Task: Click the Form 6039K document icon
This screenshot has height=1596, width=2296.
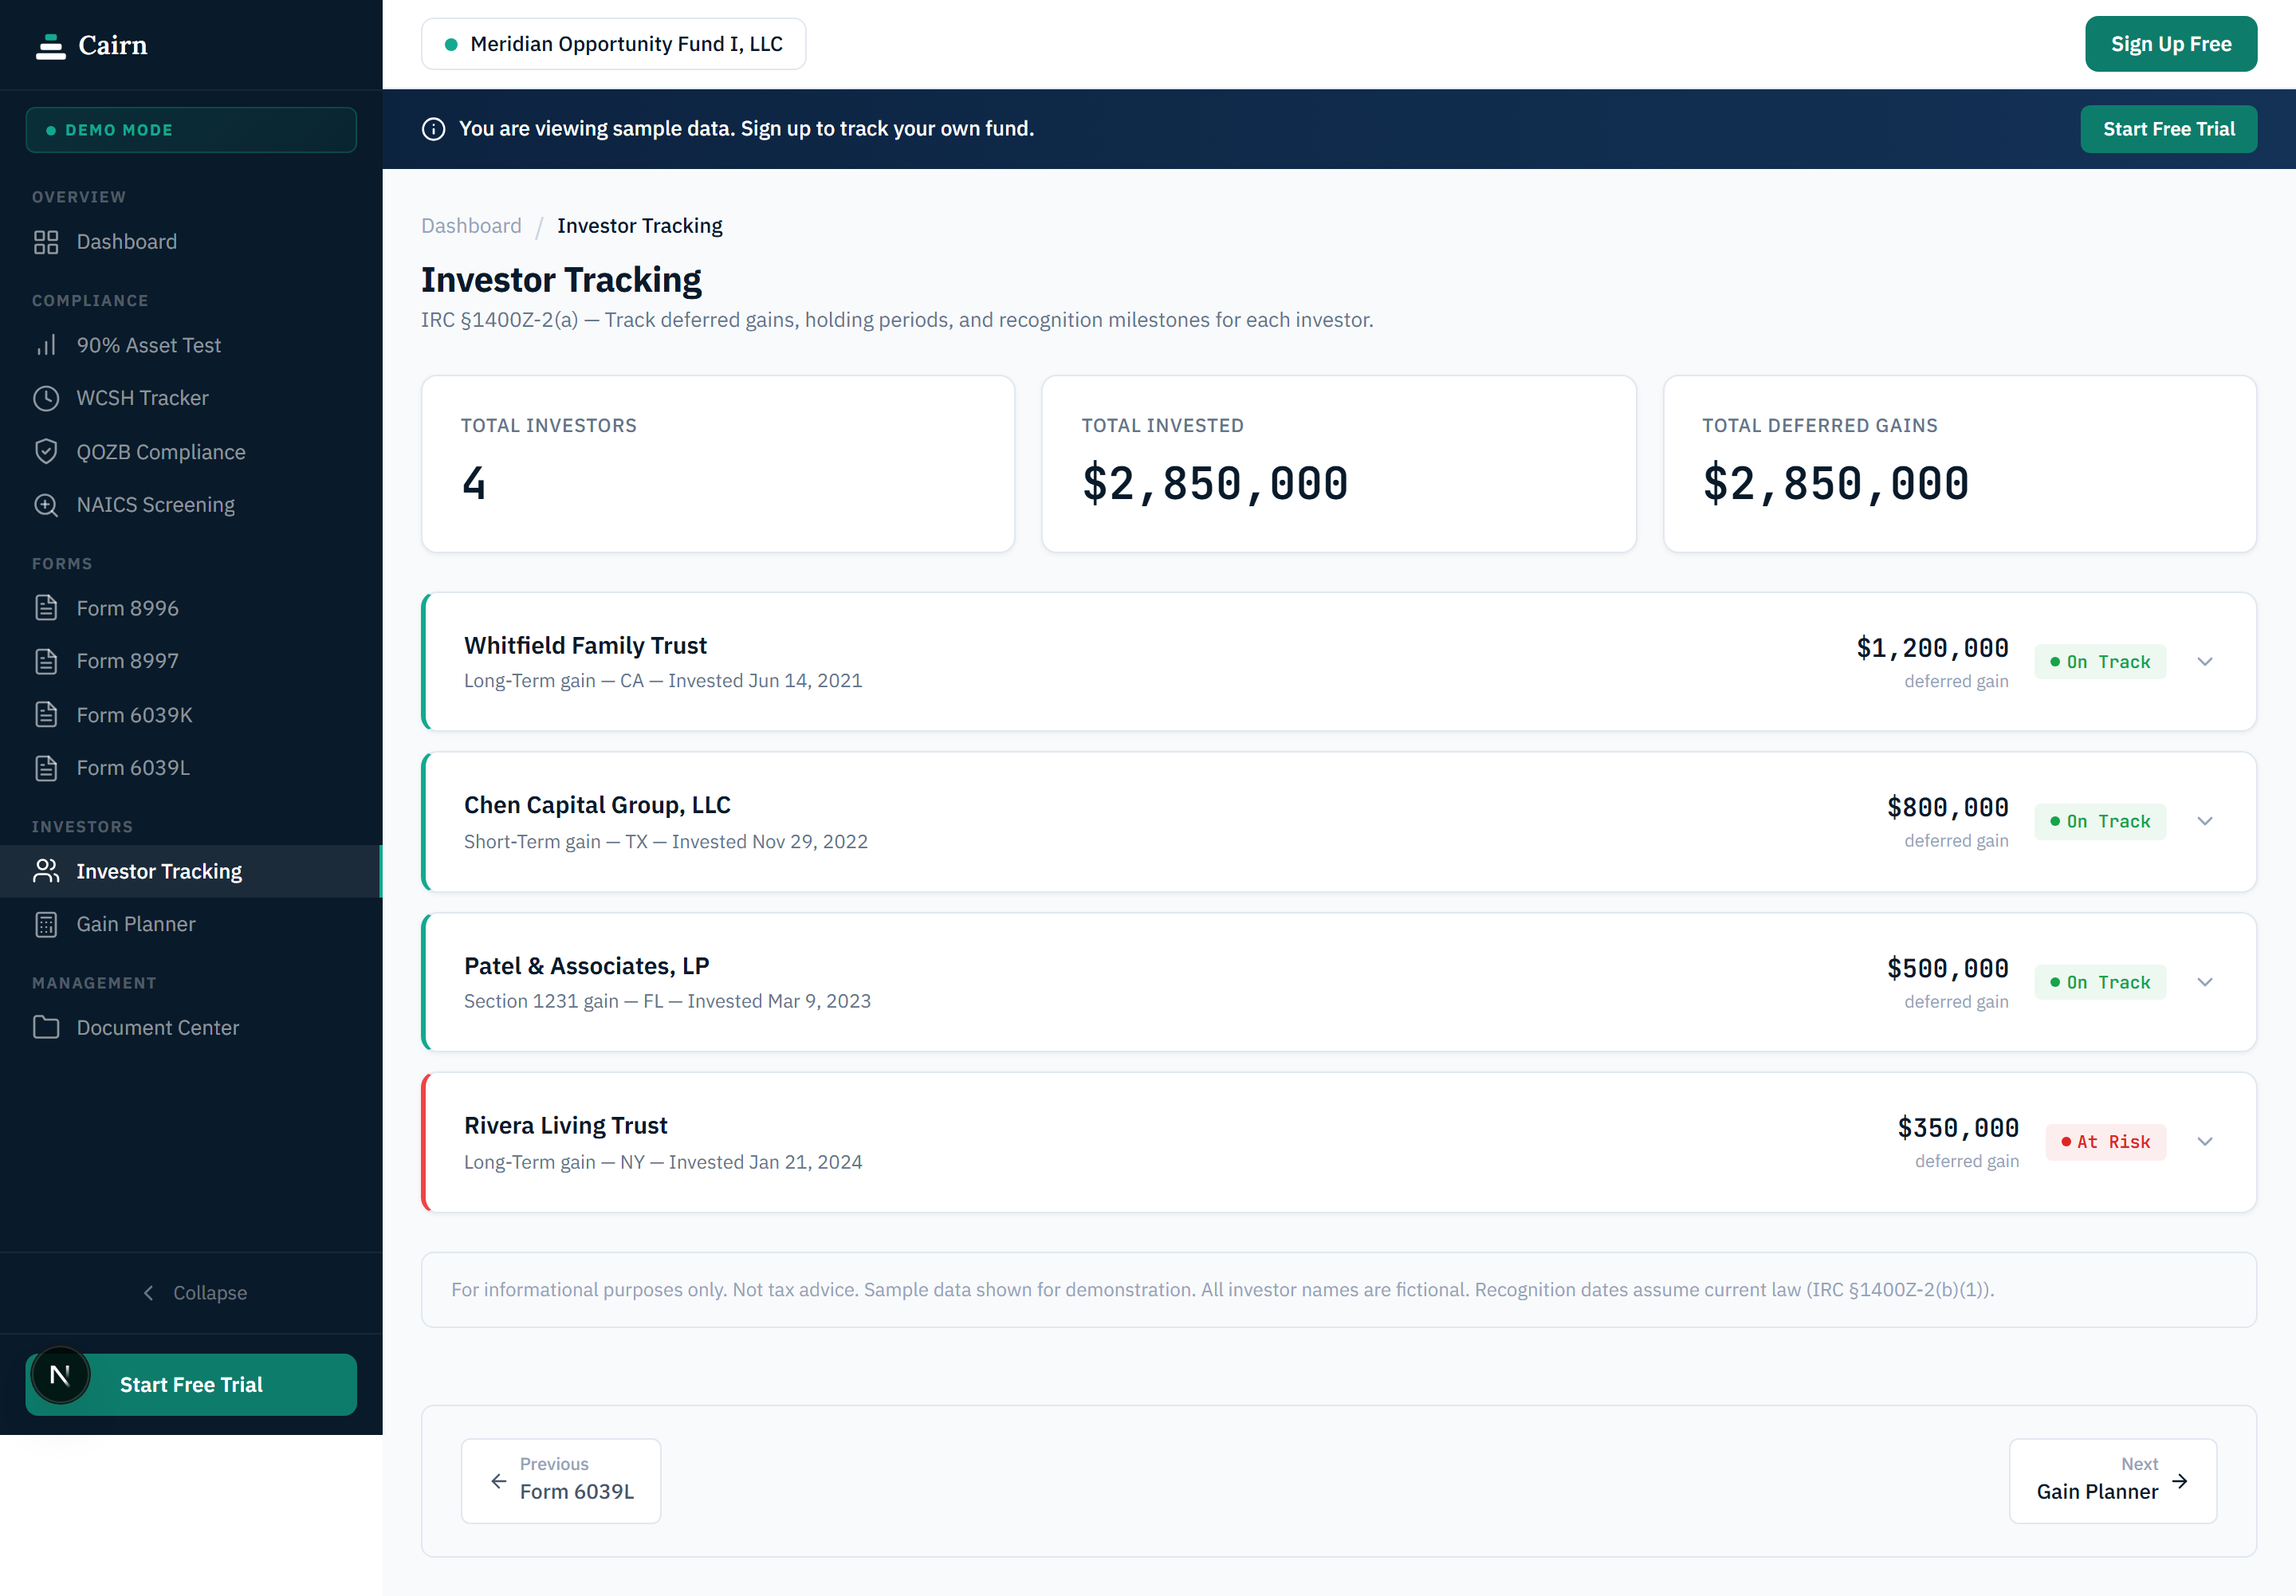Action: [46, 715]
